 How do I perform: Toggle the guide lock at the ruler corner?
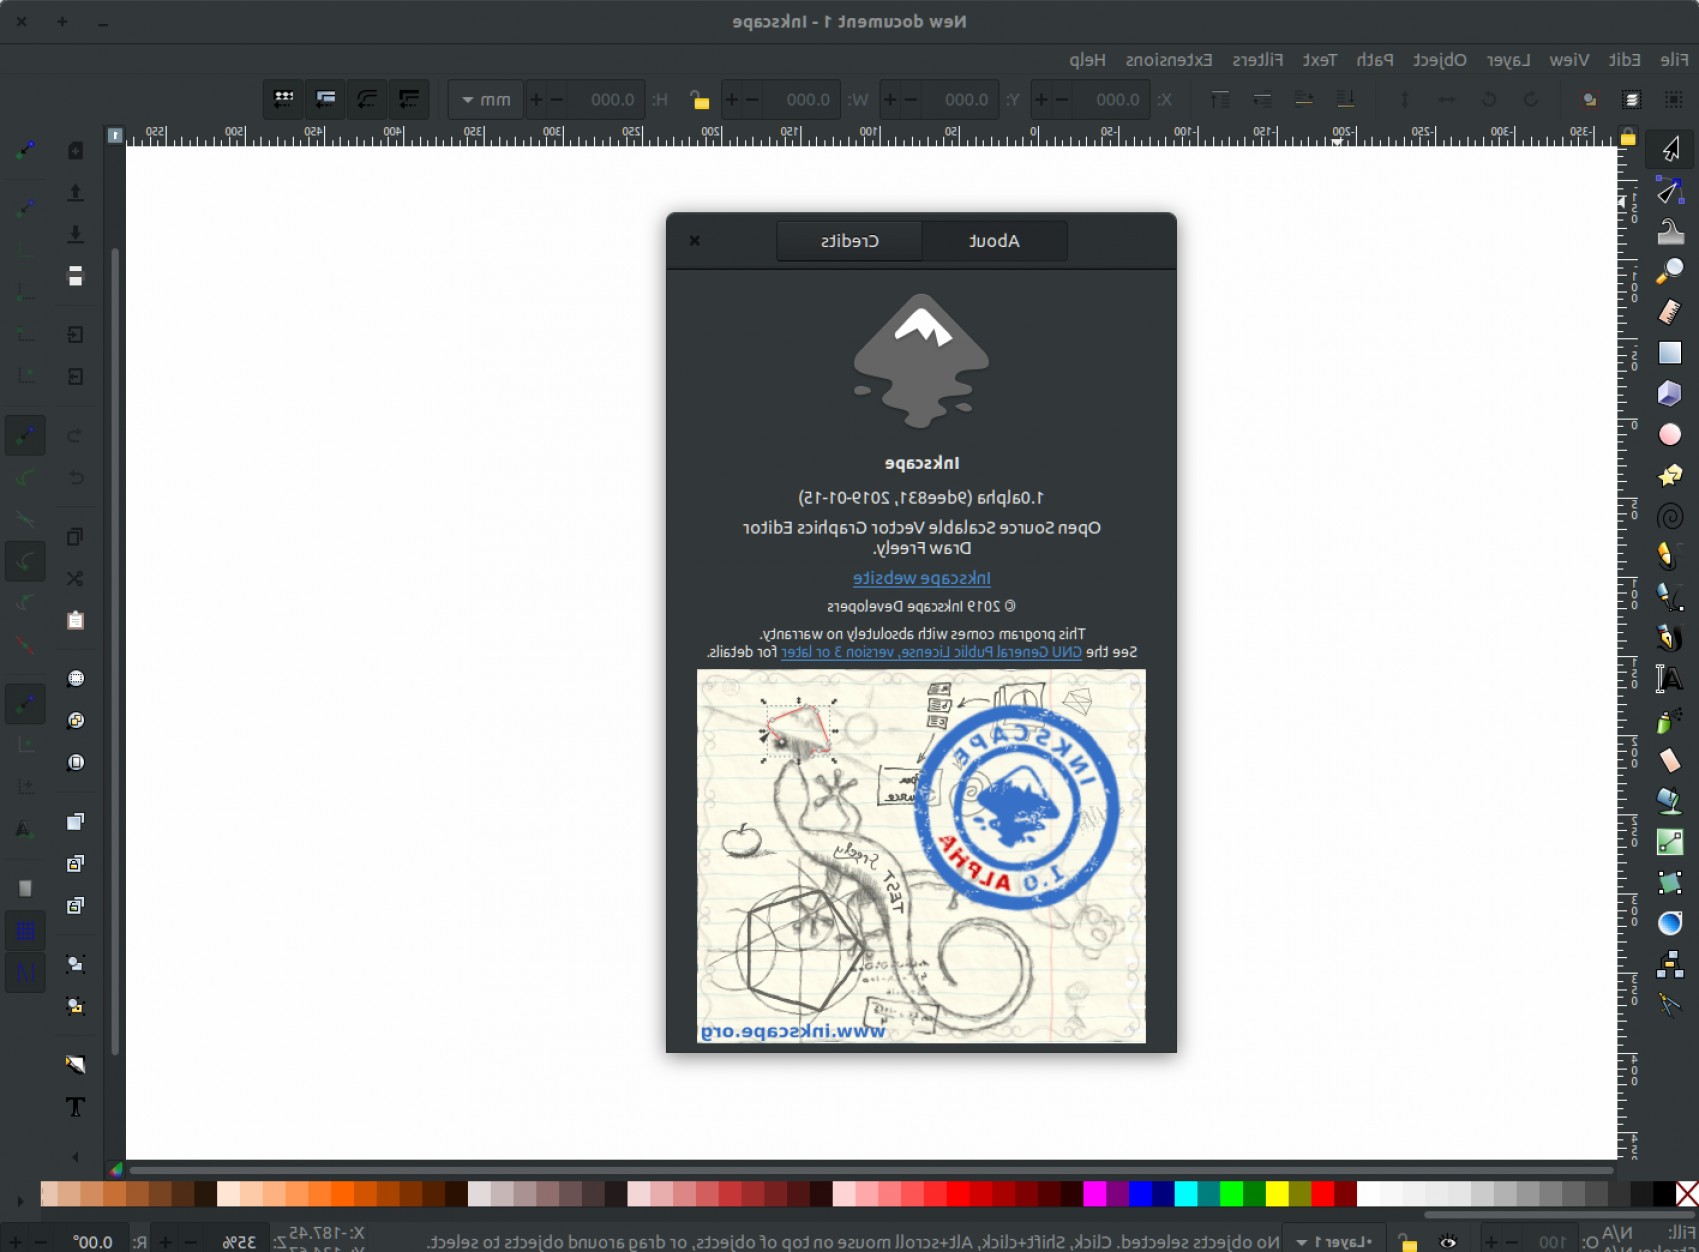point(1628,137)
